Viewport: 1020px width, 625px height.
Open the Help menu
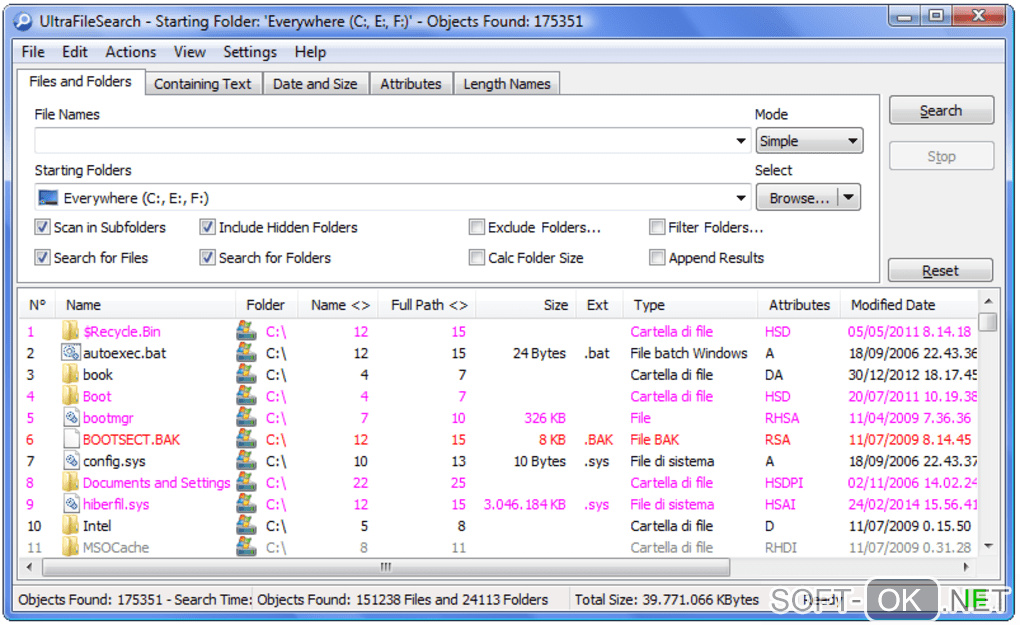(310, 52)
